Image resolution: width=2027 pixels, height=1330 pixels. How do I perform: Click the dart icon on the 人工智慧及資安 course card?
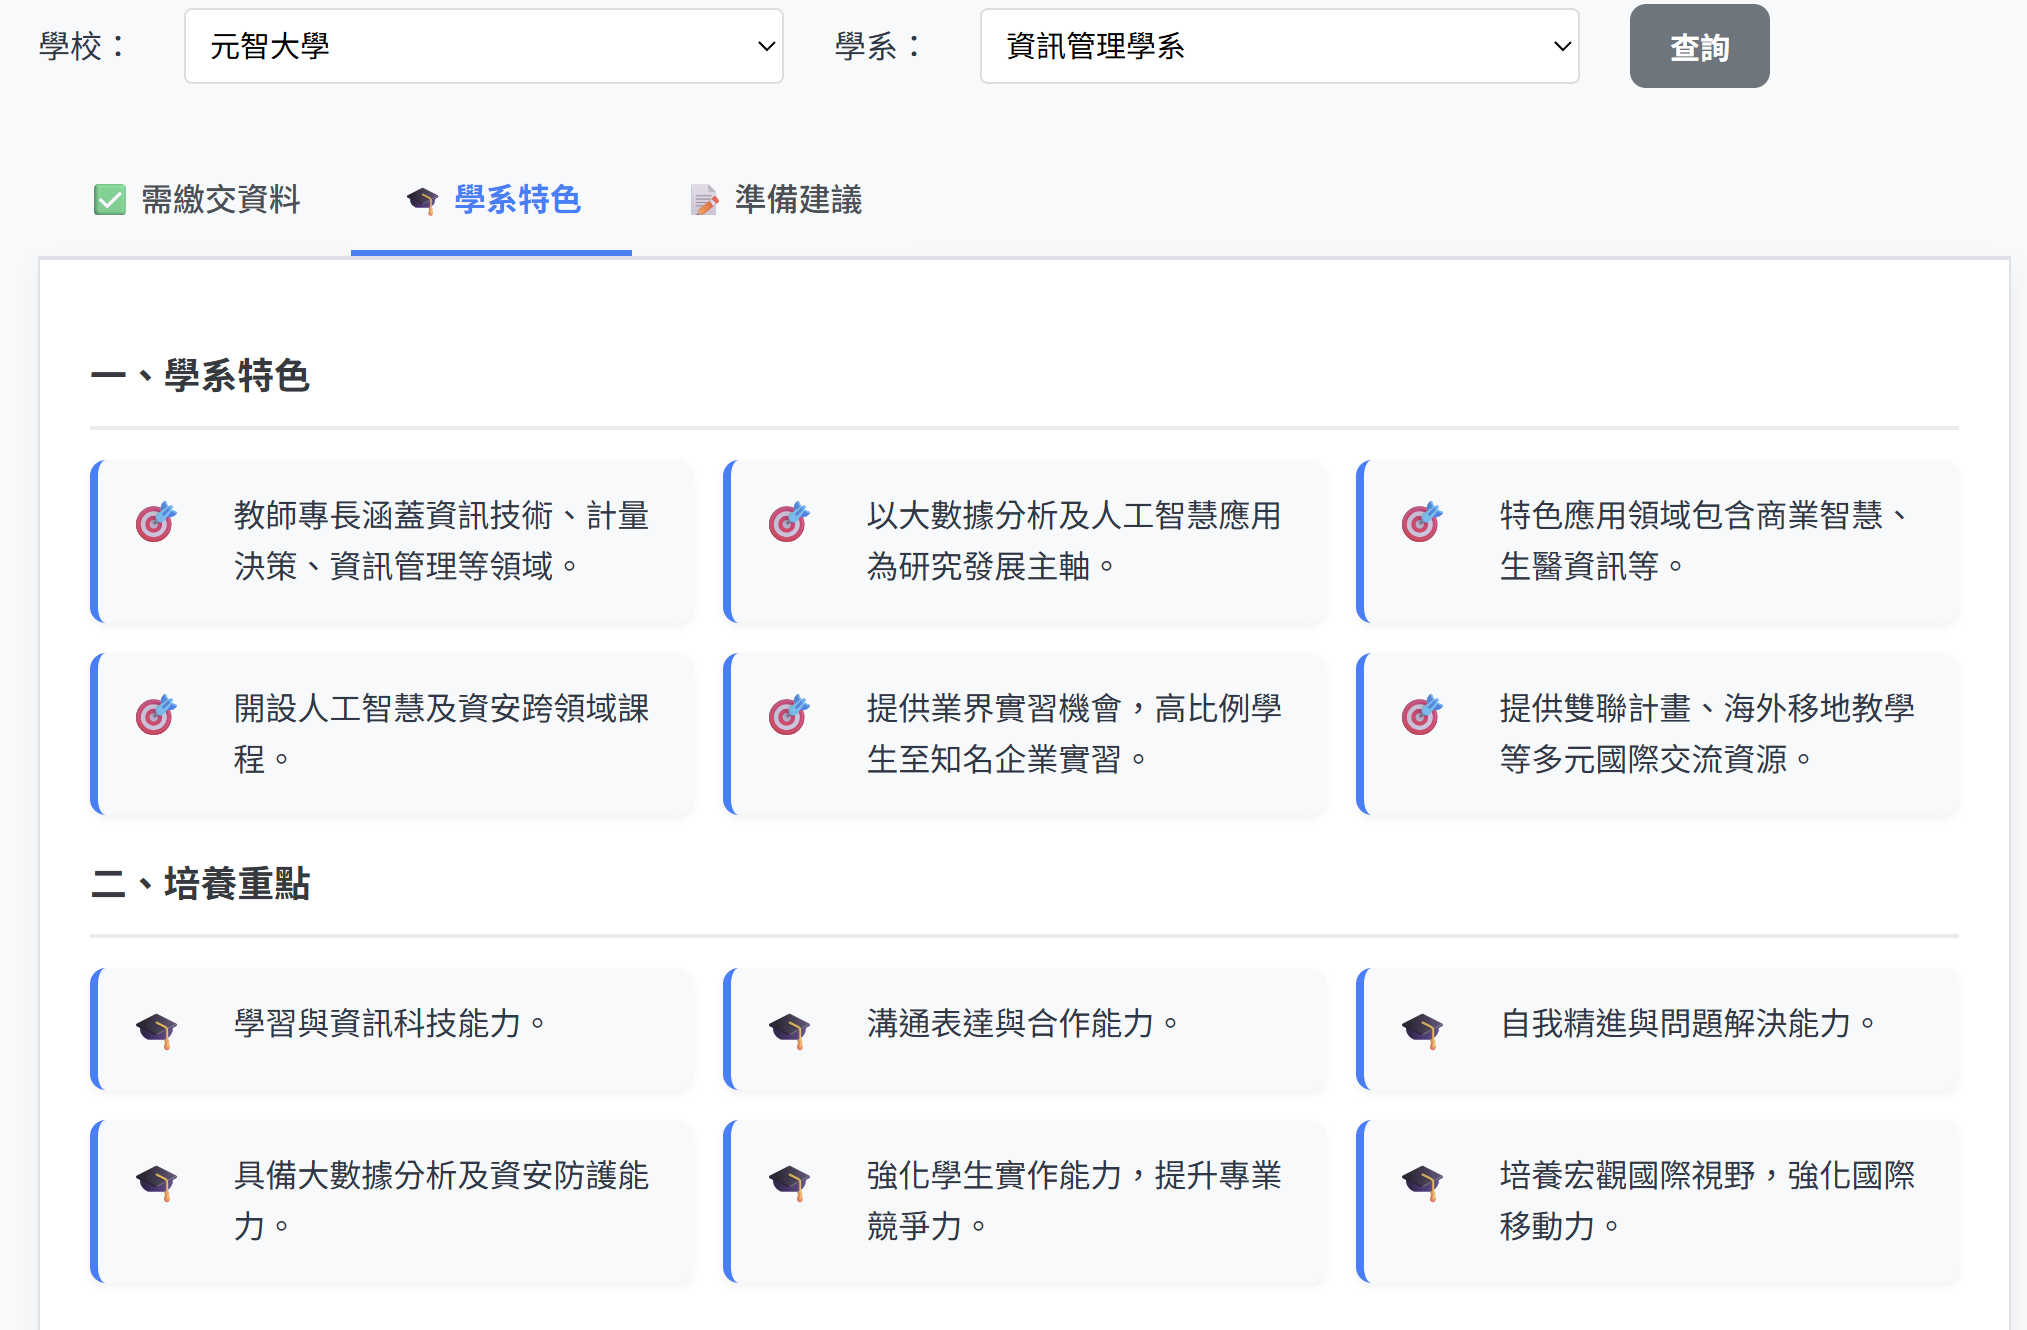[155, 714]
